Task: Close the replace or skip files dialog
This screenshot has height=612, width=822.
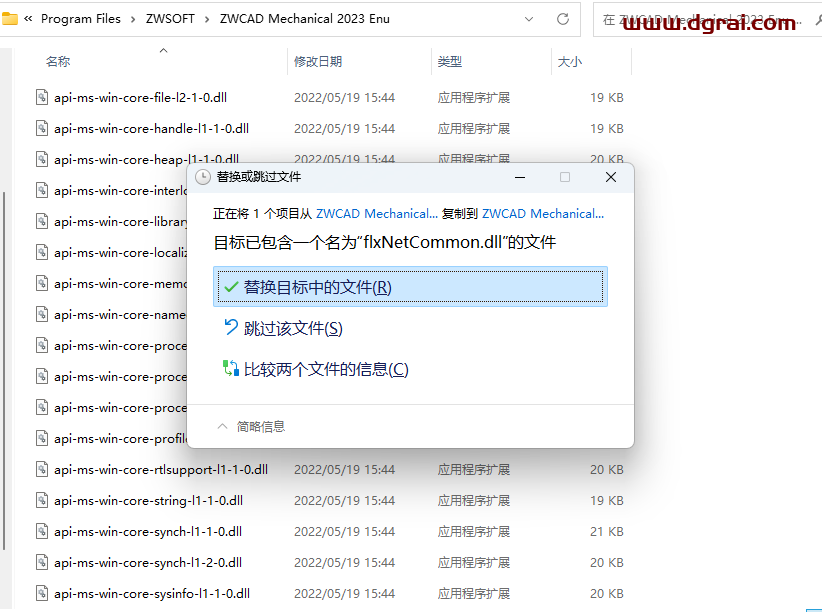Action: click(x=611, y=177)
